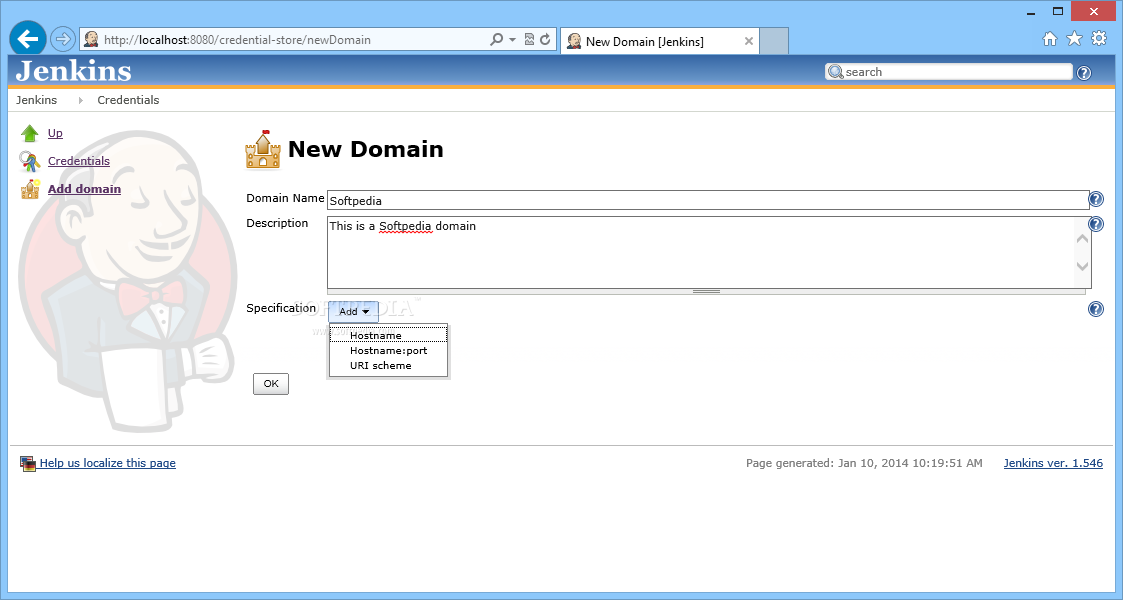The width and height of the screenshot is (1123, 600).
Task: Open the Add domain sidebar link
Action: click(x=85, y=189)
